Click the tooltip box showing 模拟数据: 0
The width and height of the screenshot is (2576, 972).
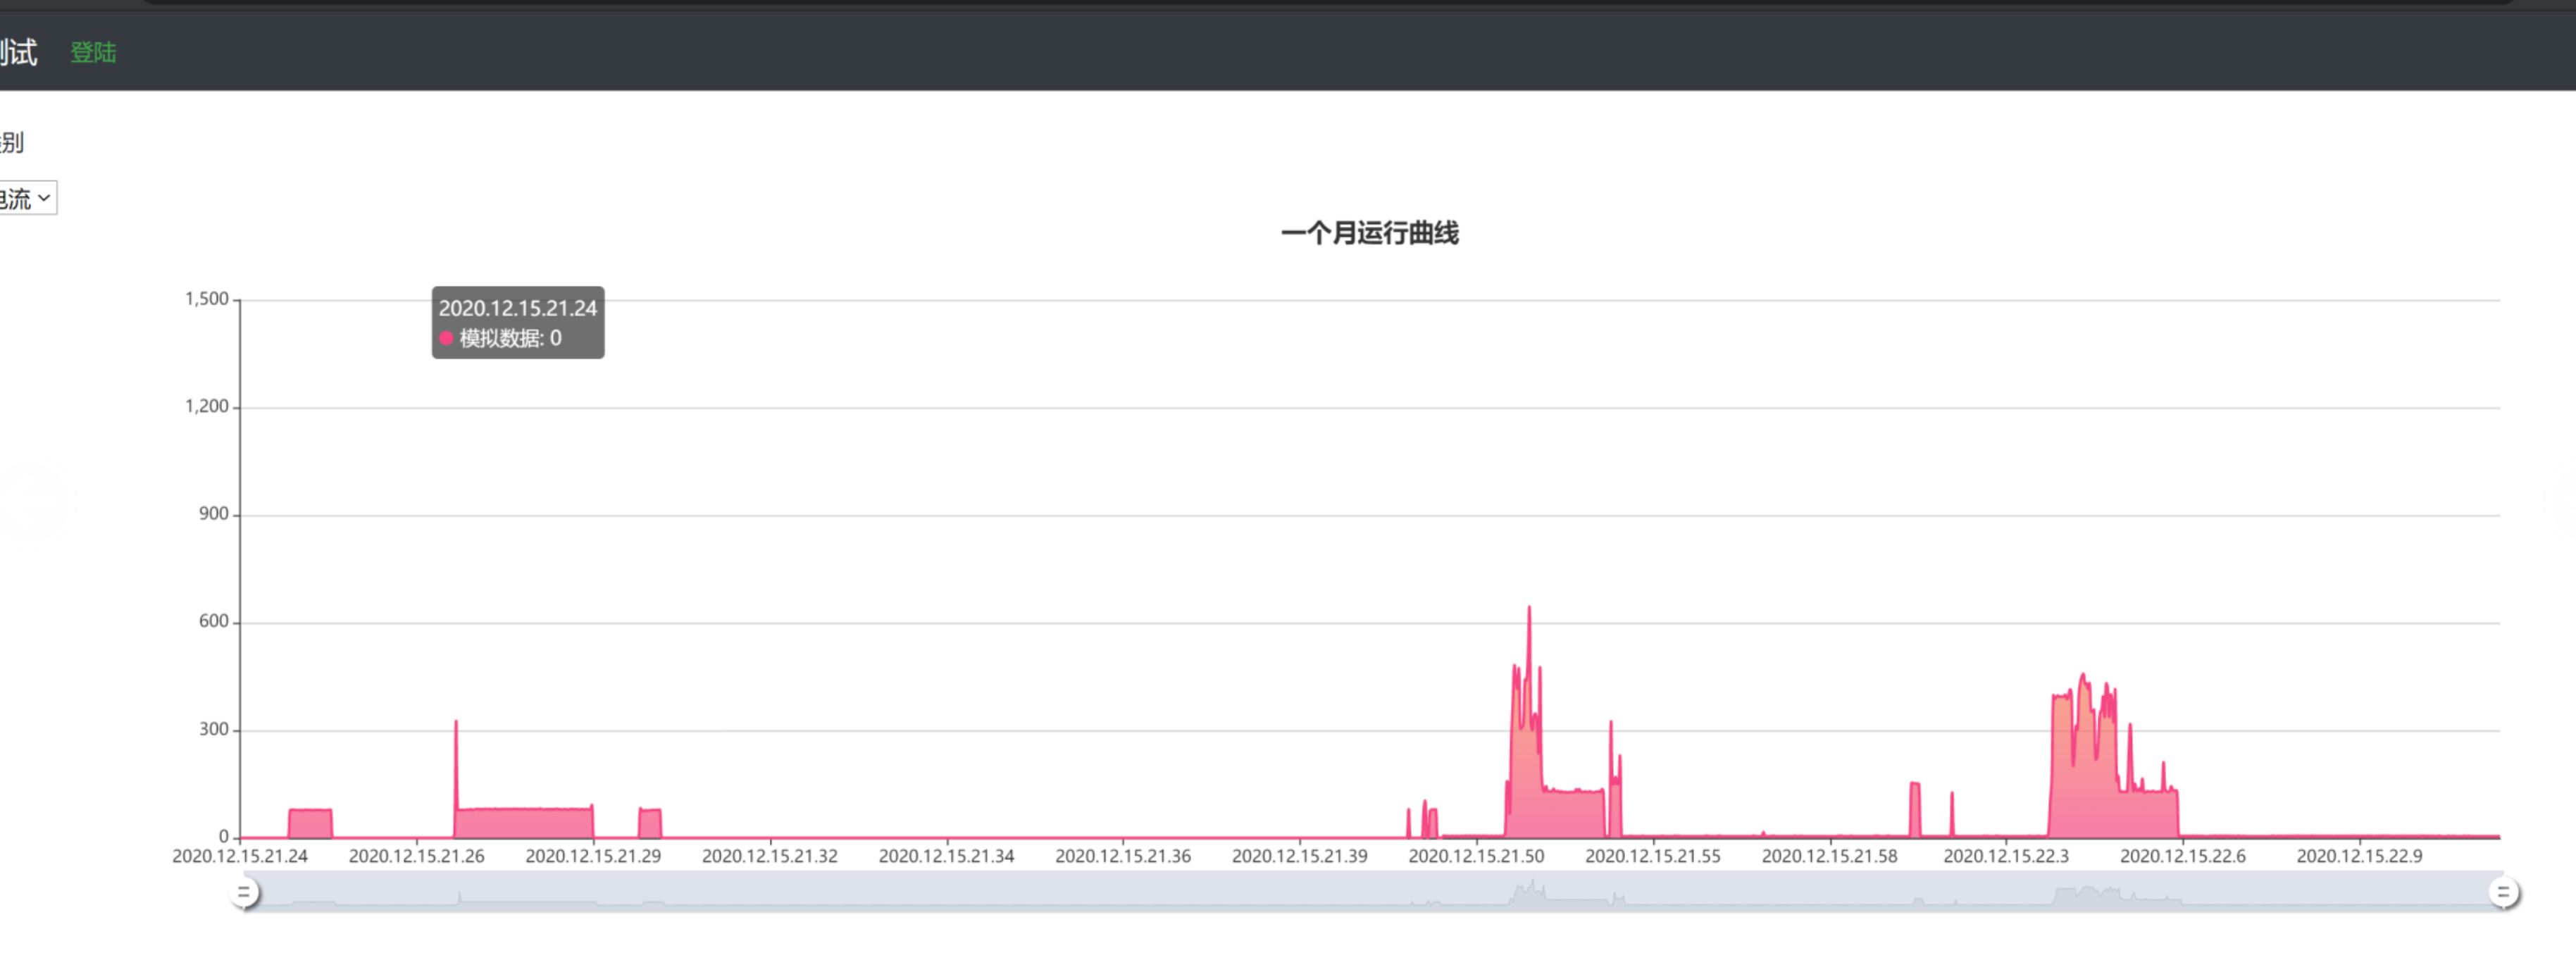tap(517, 323)
